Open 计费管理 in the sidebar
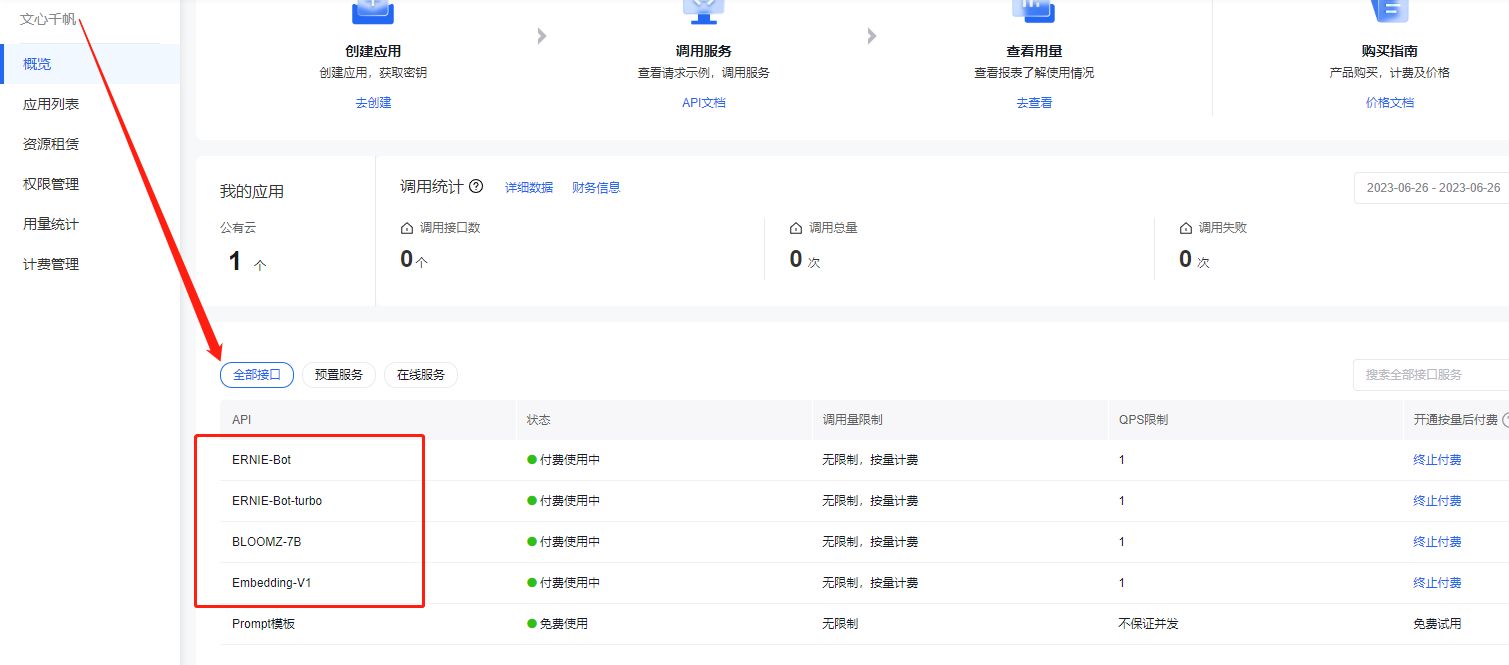Image resolution: width=1509 pixels, height=665 pixels. point(51,264)
